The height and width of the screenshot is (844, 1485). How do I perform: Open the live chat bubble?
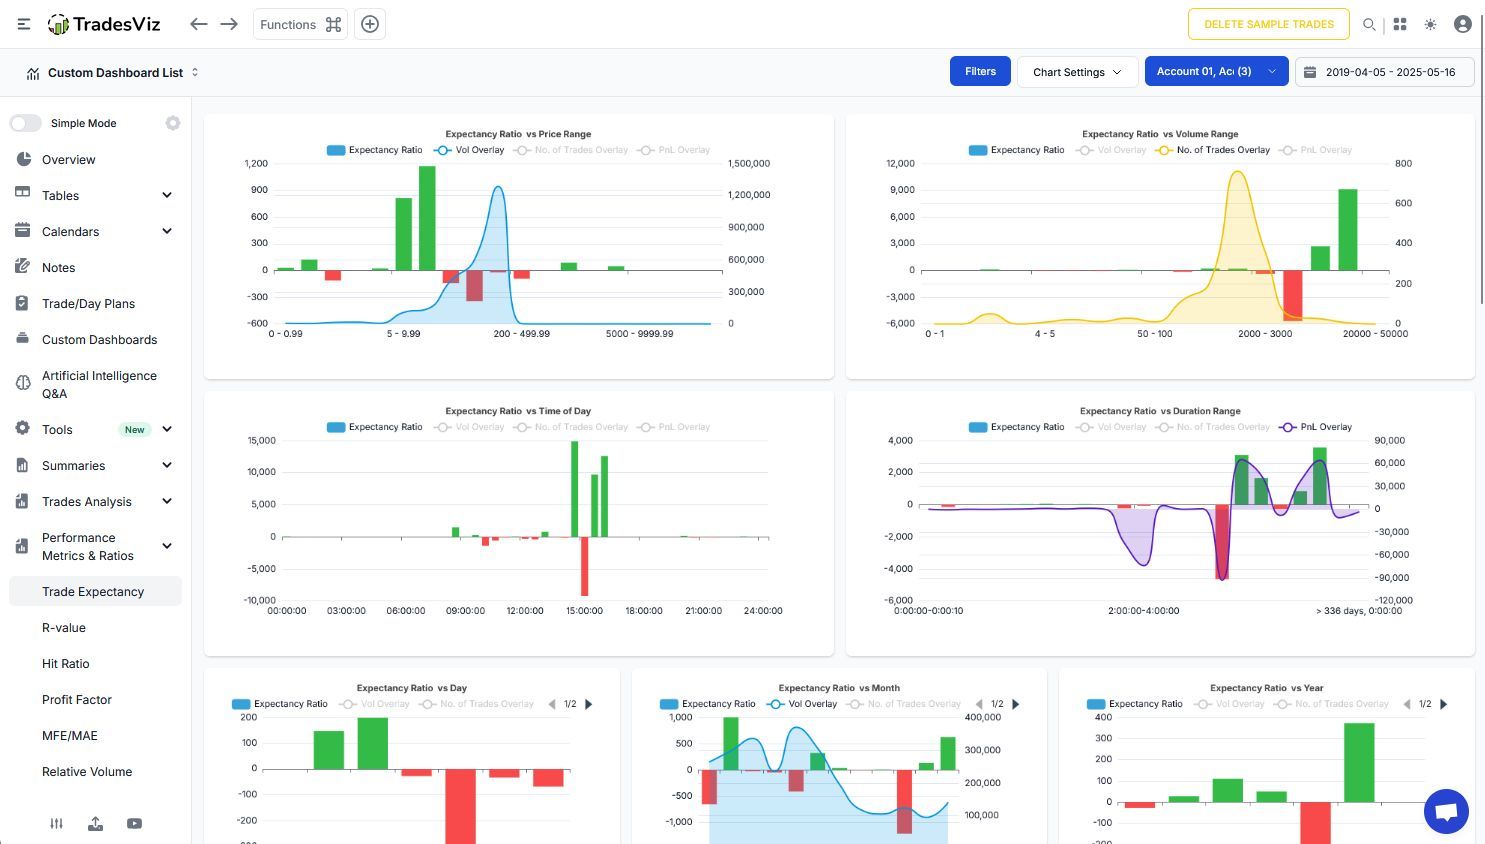(x=1446, y=811)
